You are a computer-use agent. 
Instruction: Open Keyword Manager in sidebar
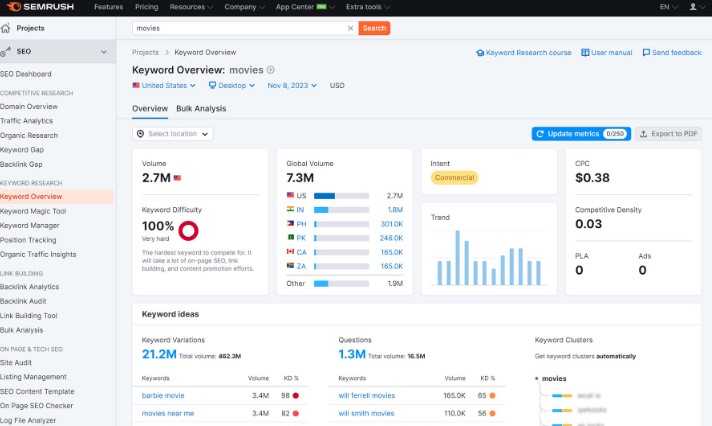(30, 225)
